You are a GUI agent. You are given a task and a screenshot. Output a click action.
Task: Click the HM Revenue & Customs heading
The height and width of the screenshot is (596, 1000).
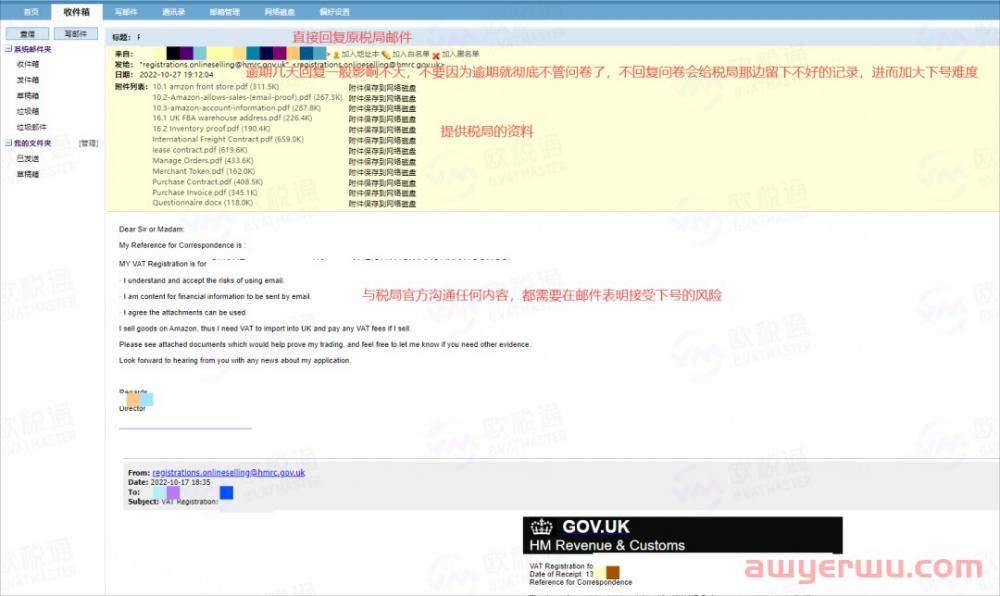pos(607,545)
